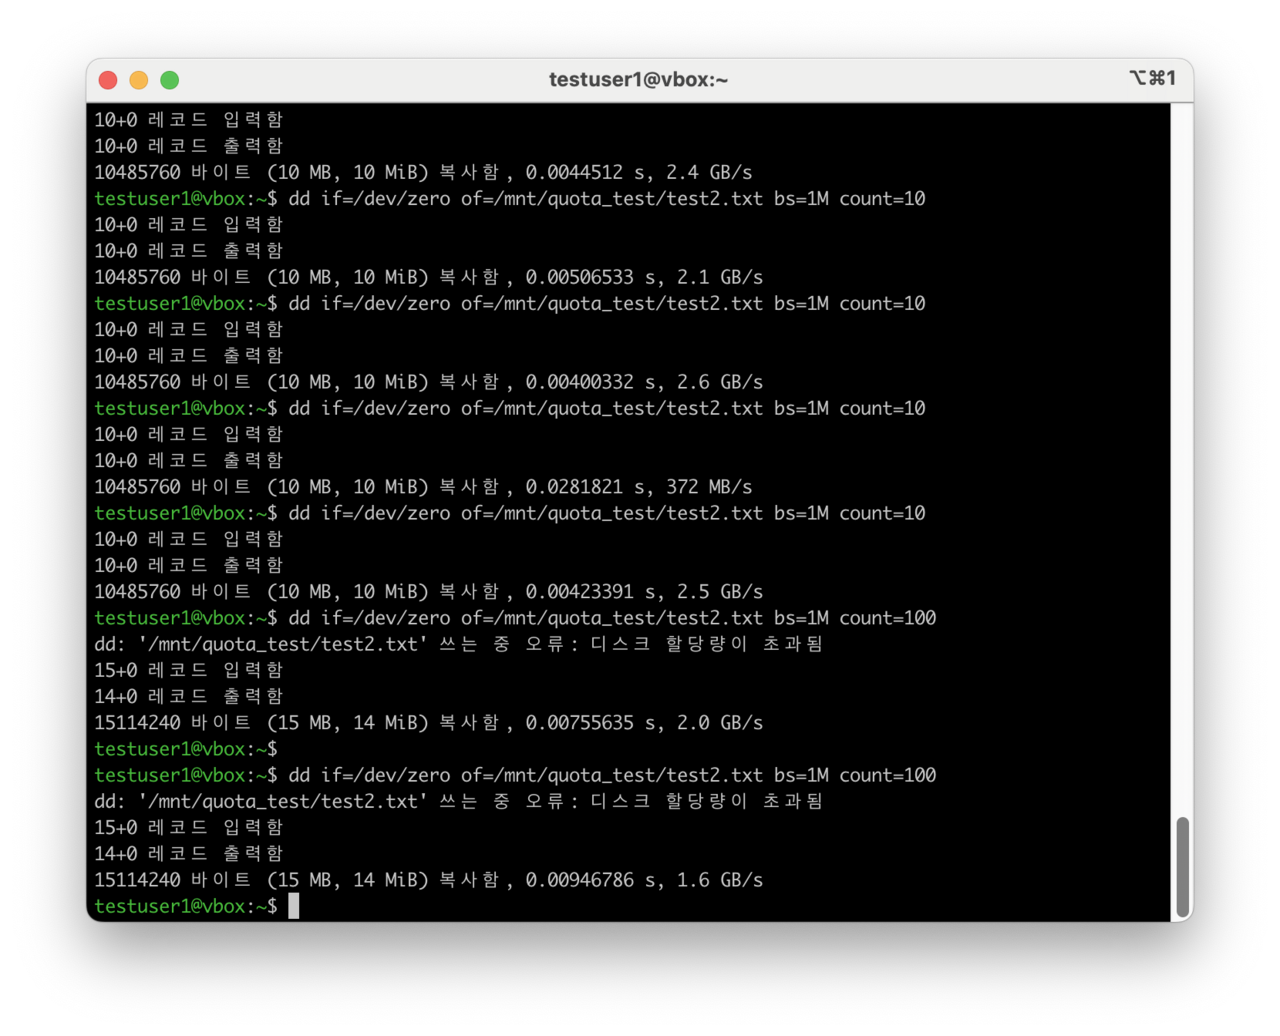Viewport: 1280px width, 1036px height.
Task: Click the ⌥⌘1 window shortcut indicator
Action: (x=1151, y=79)
